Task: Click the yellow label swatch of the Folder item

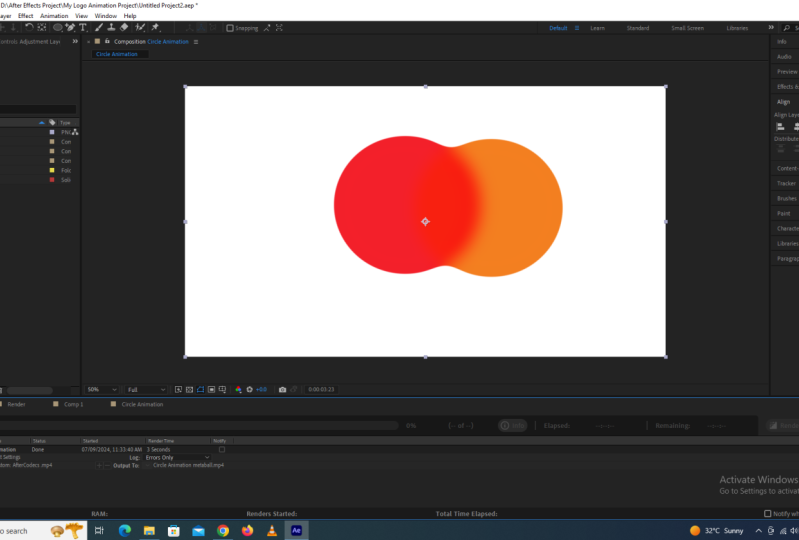Action: coord(51,170)
